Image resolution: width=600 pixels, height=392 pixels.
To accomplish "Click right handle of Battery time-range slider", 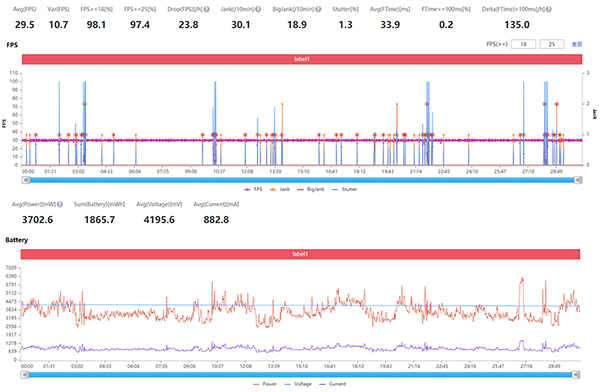I will coord(576,375).
